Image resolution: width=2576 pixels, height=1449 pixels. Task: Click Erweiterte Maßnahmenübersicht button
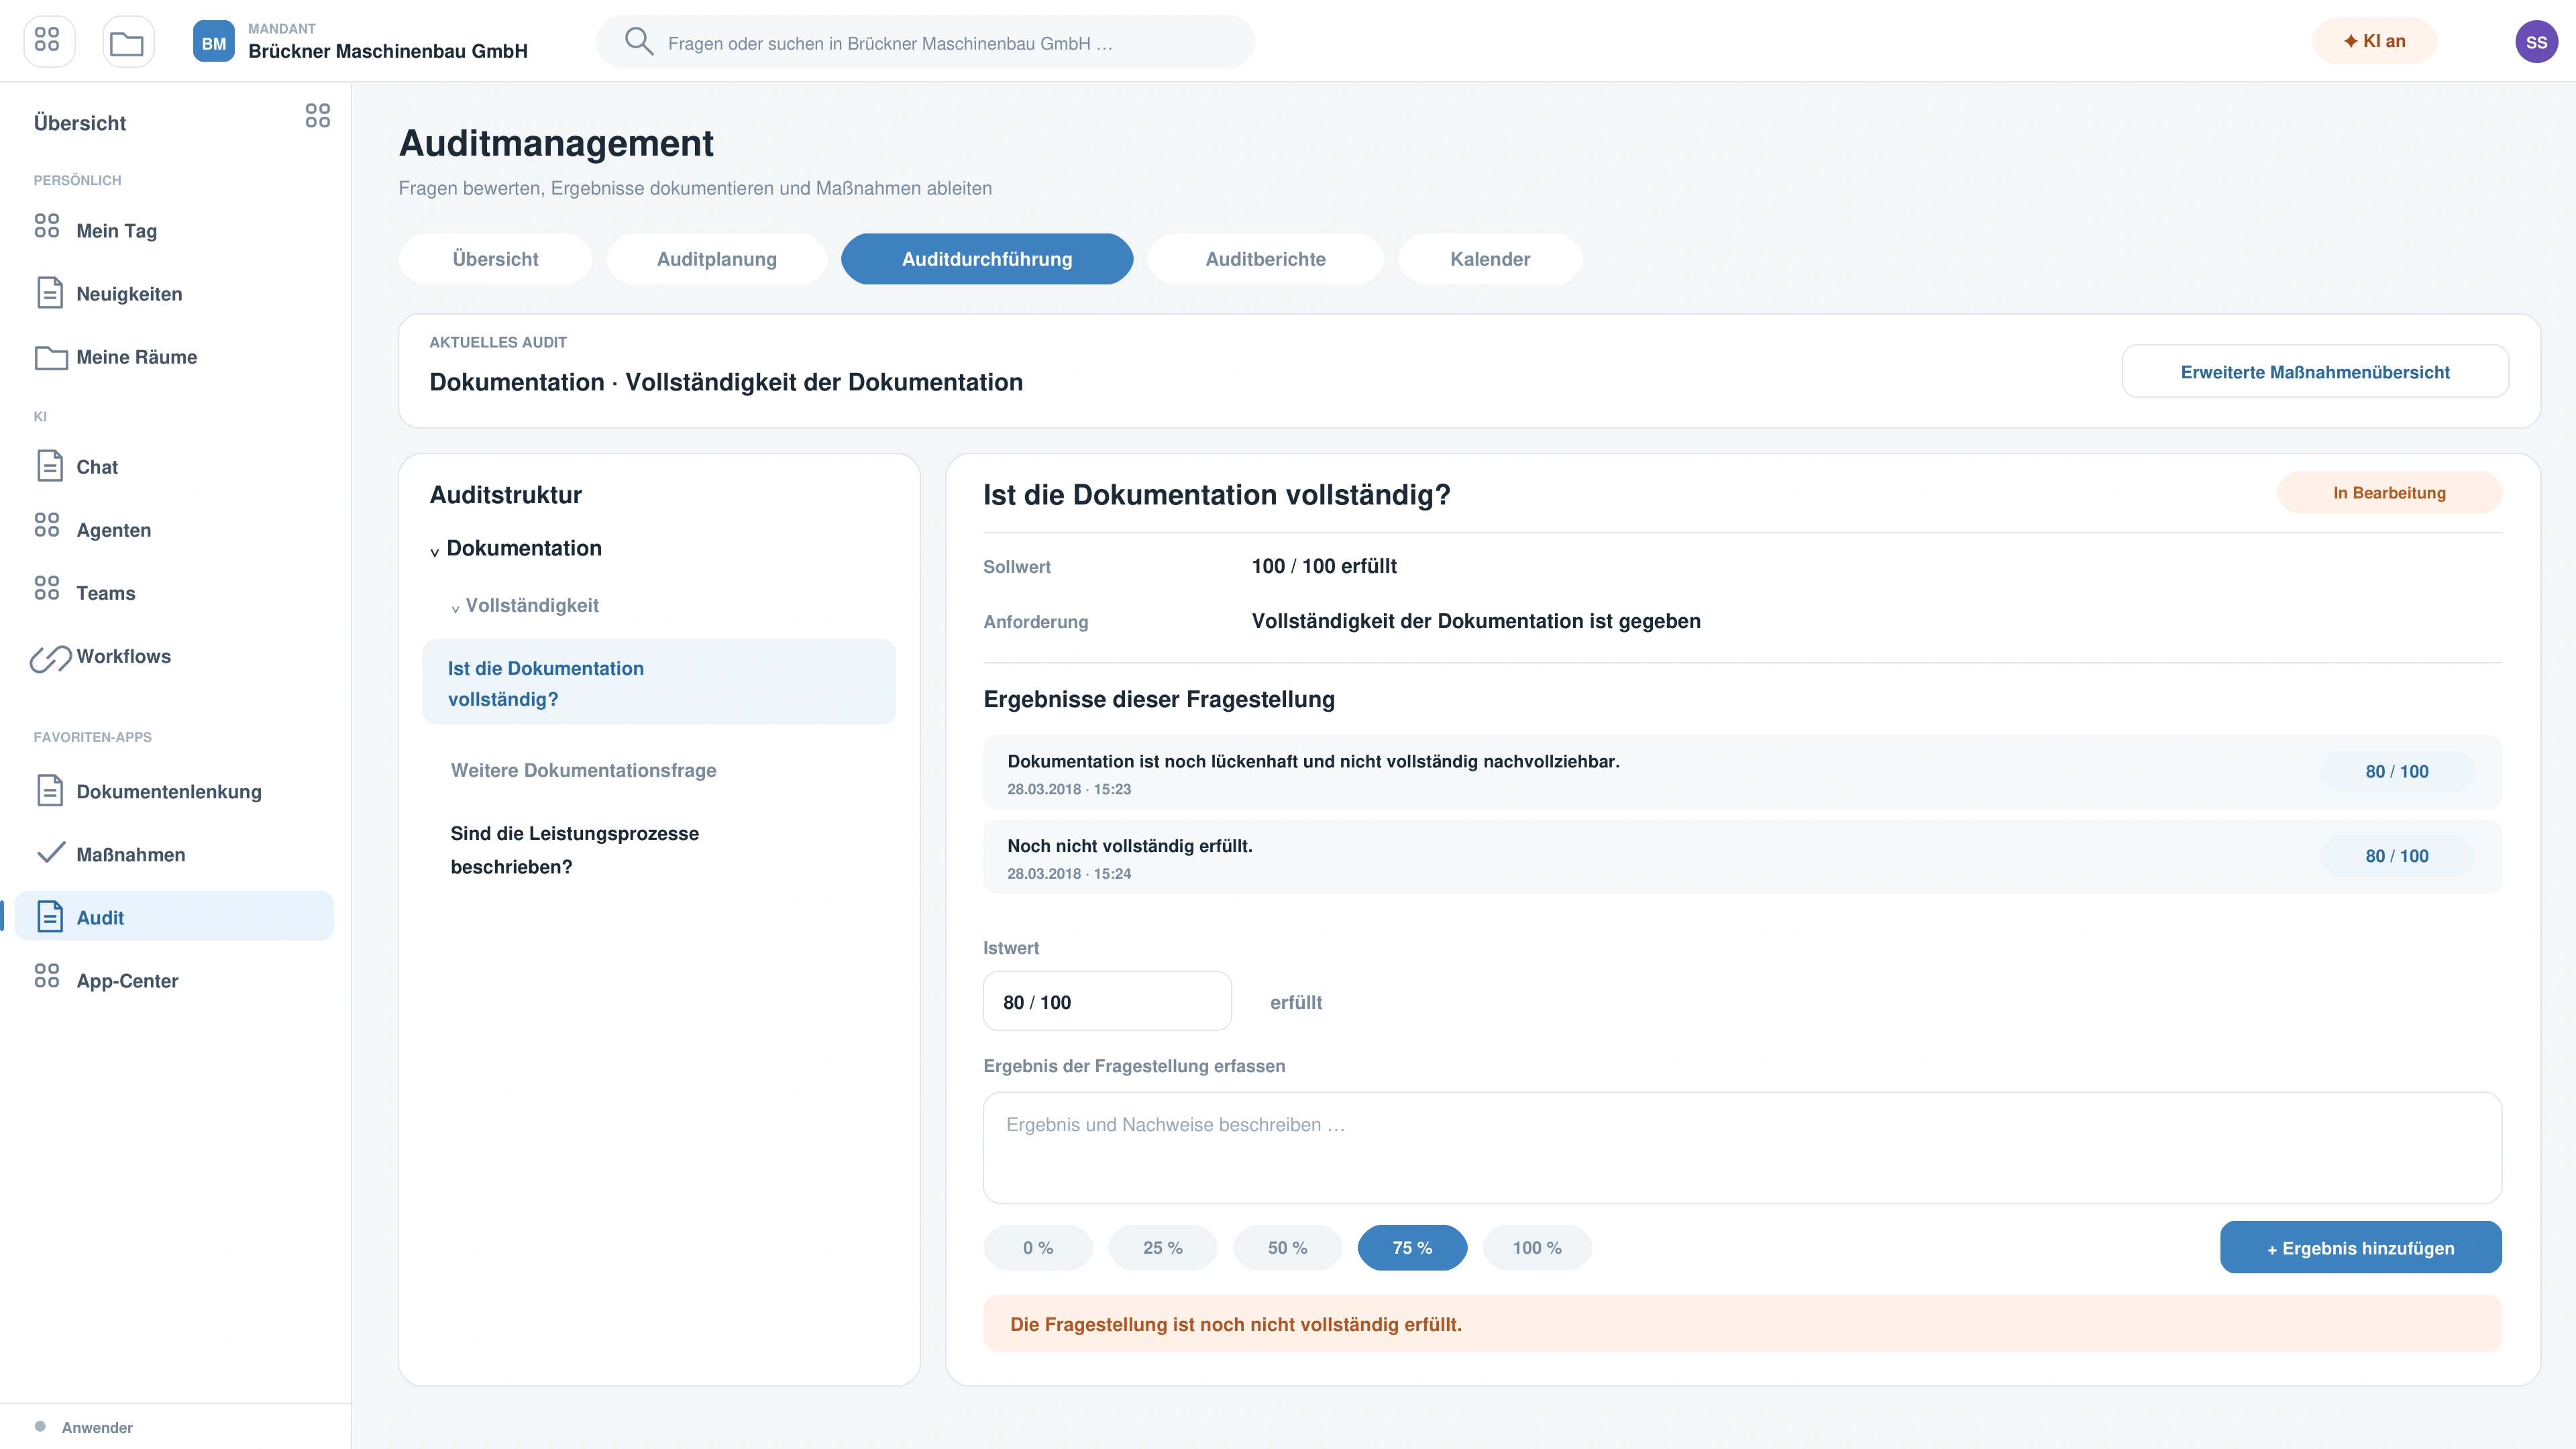point(2315,372)
